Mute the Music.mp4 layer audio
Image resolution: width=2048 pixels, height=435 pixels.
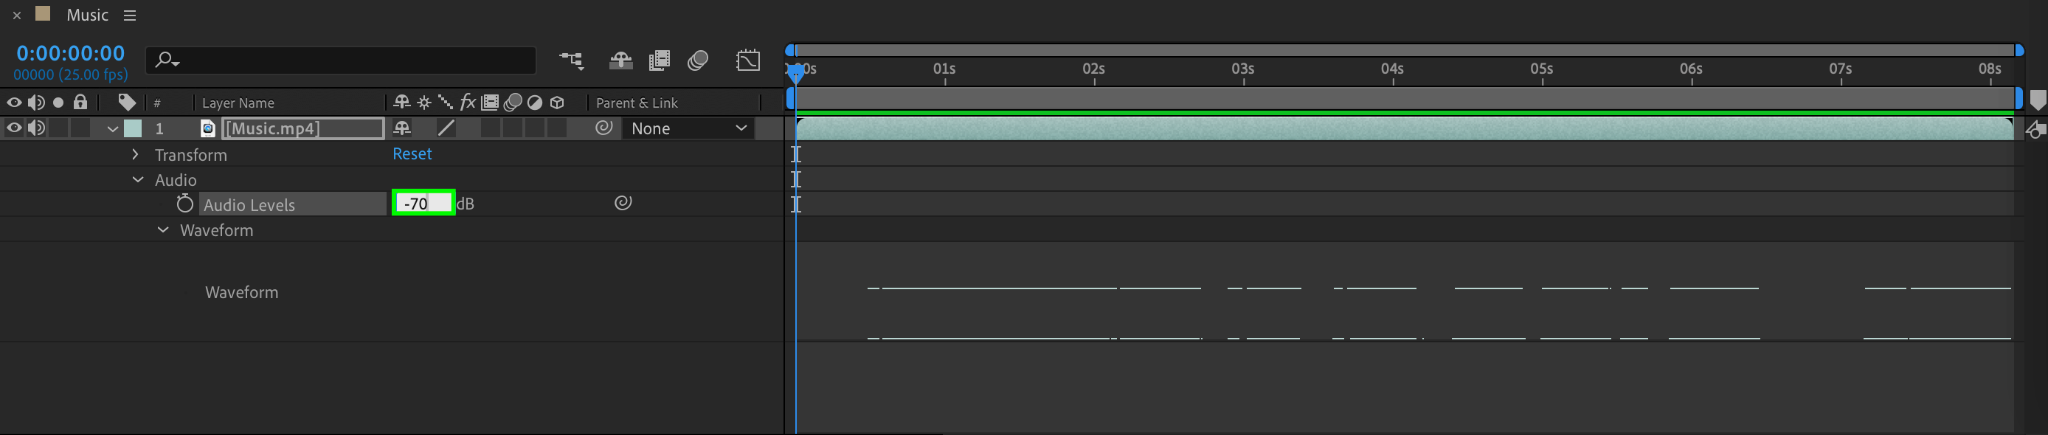(36, 128)
